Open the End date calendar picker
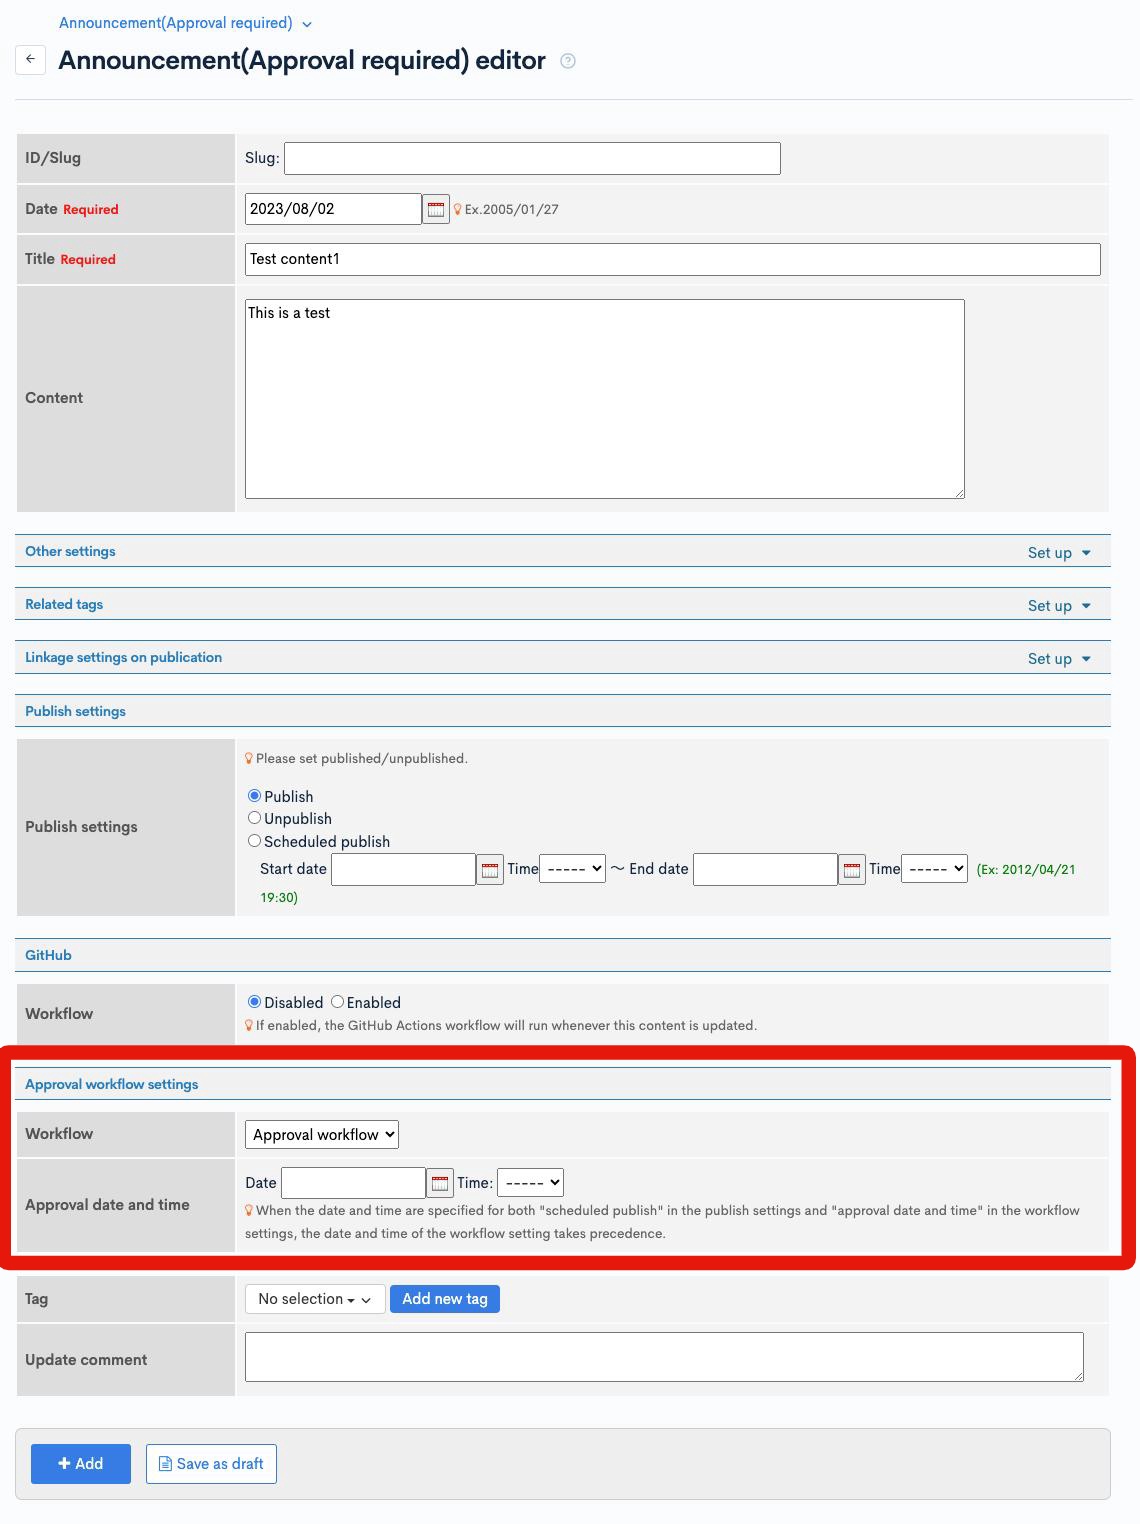The width and height of the screenshot is (1140, 1524). pos(851,869)
